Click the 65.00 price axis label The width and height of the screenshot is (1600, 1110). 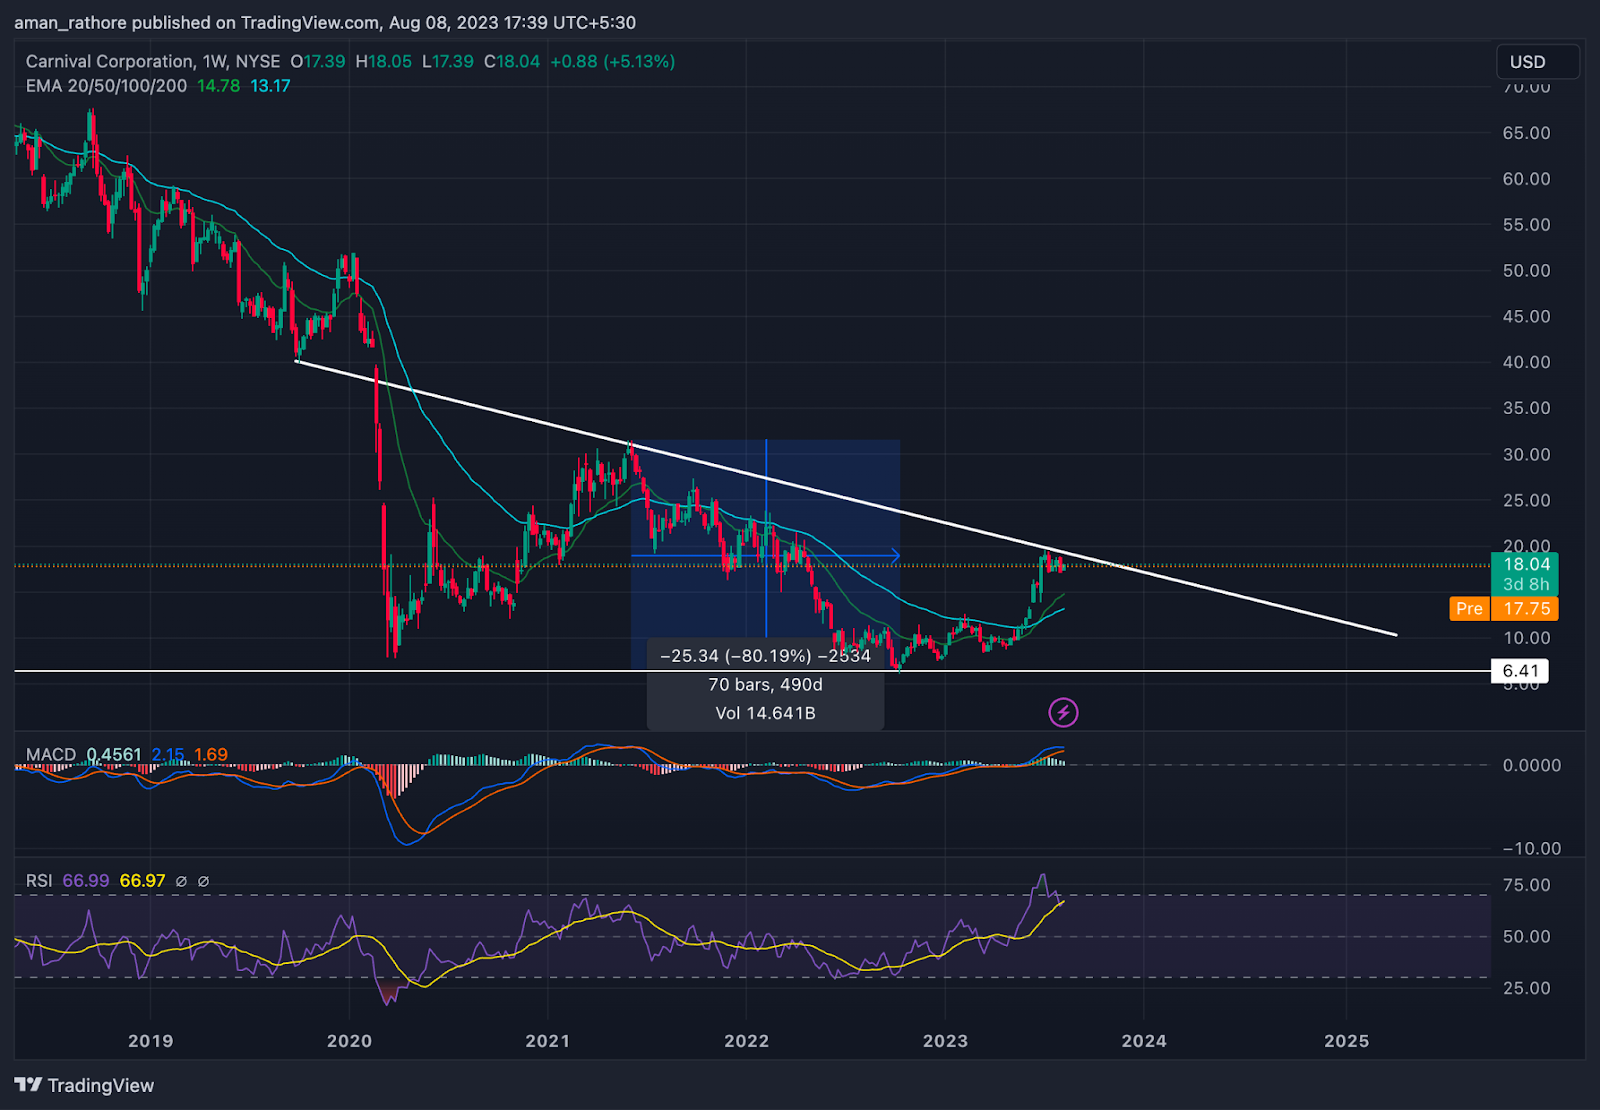point(1526,133)
